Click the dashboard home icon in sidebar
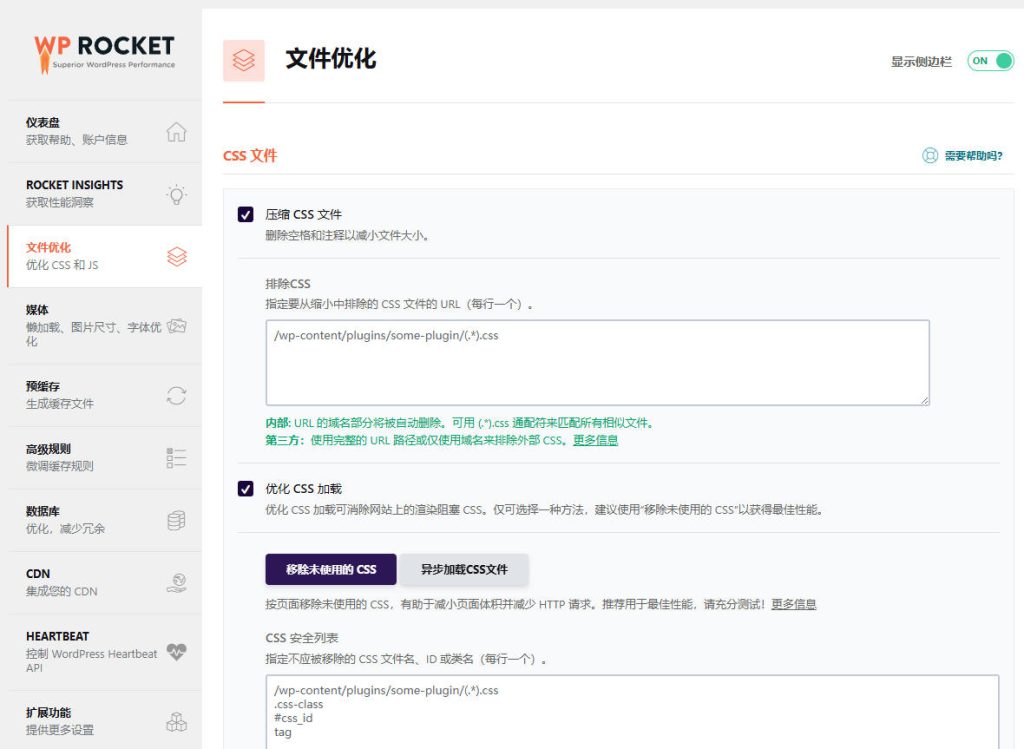The width and height of the screenshot is (1024, 749). click(x=176, y=132)
